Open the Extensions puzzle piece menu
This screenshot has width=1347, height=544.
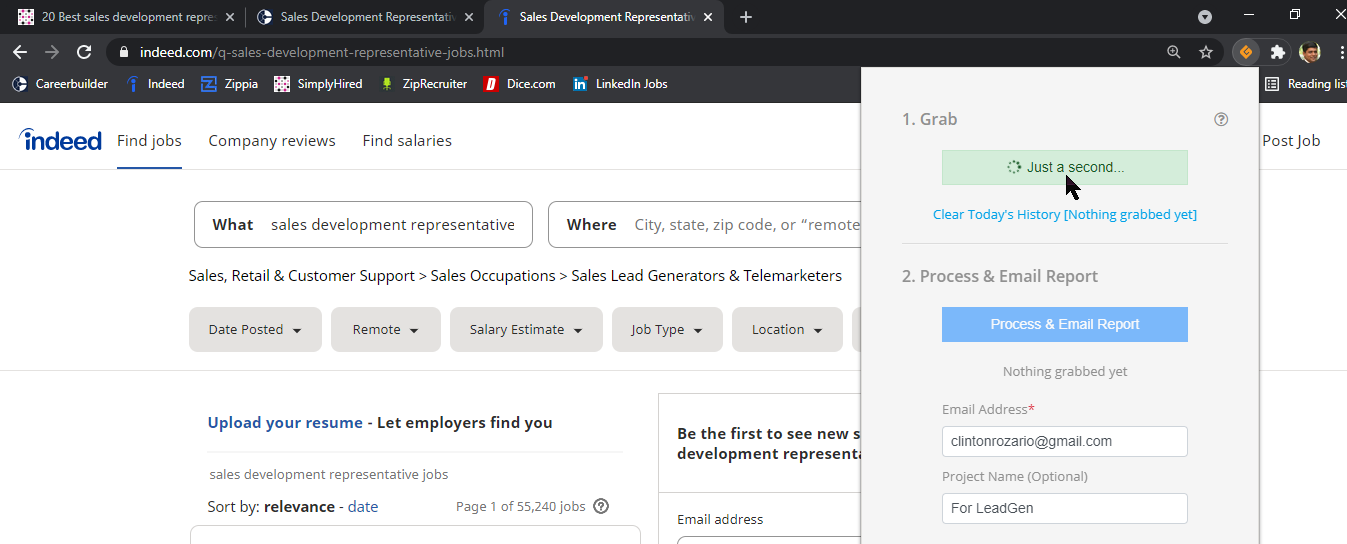[1277, 52]
